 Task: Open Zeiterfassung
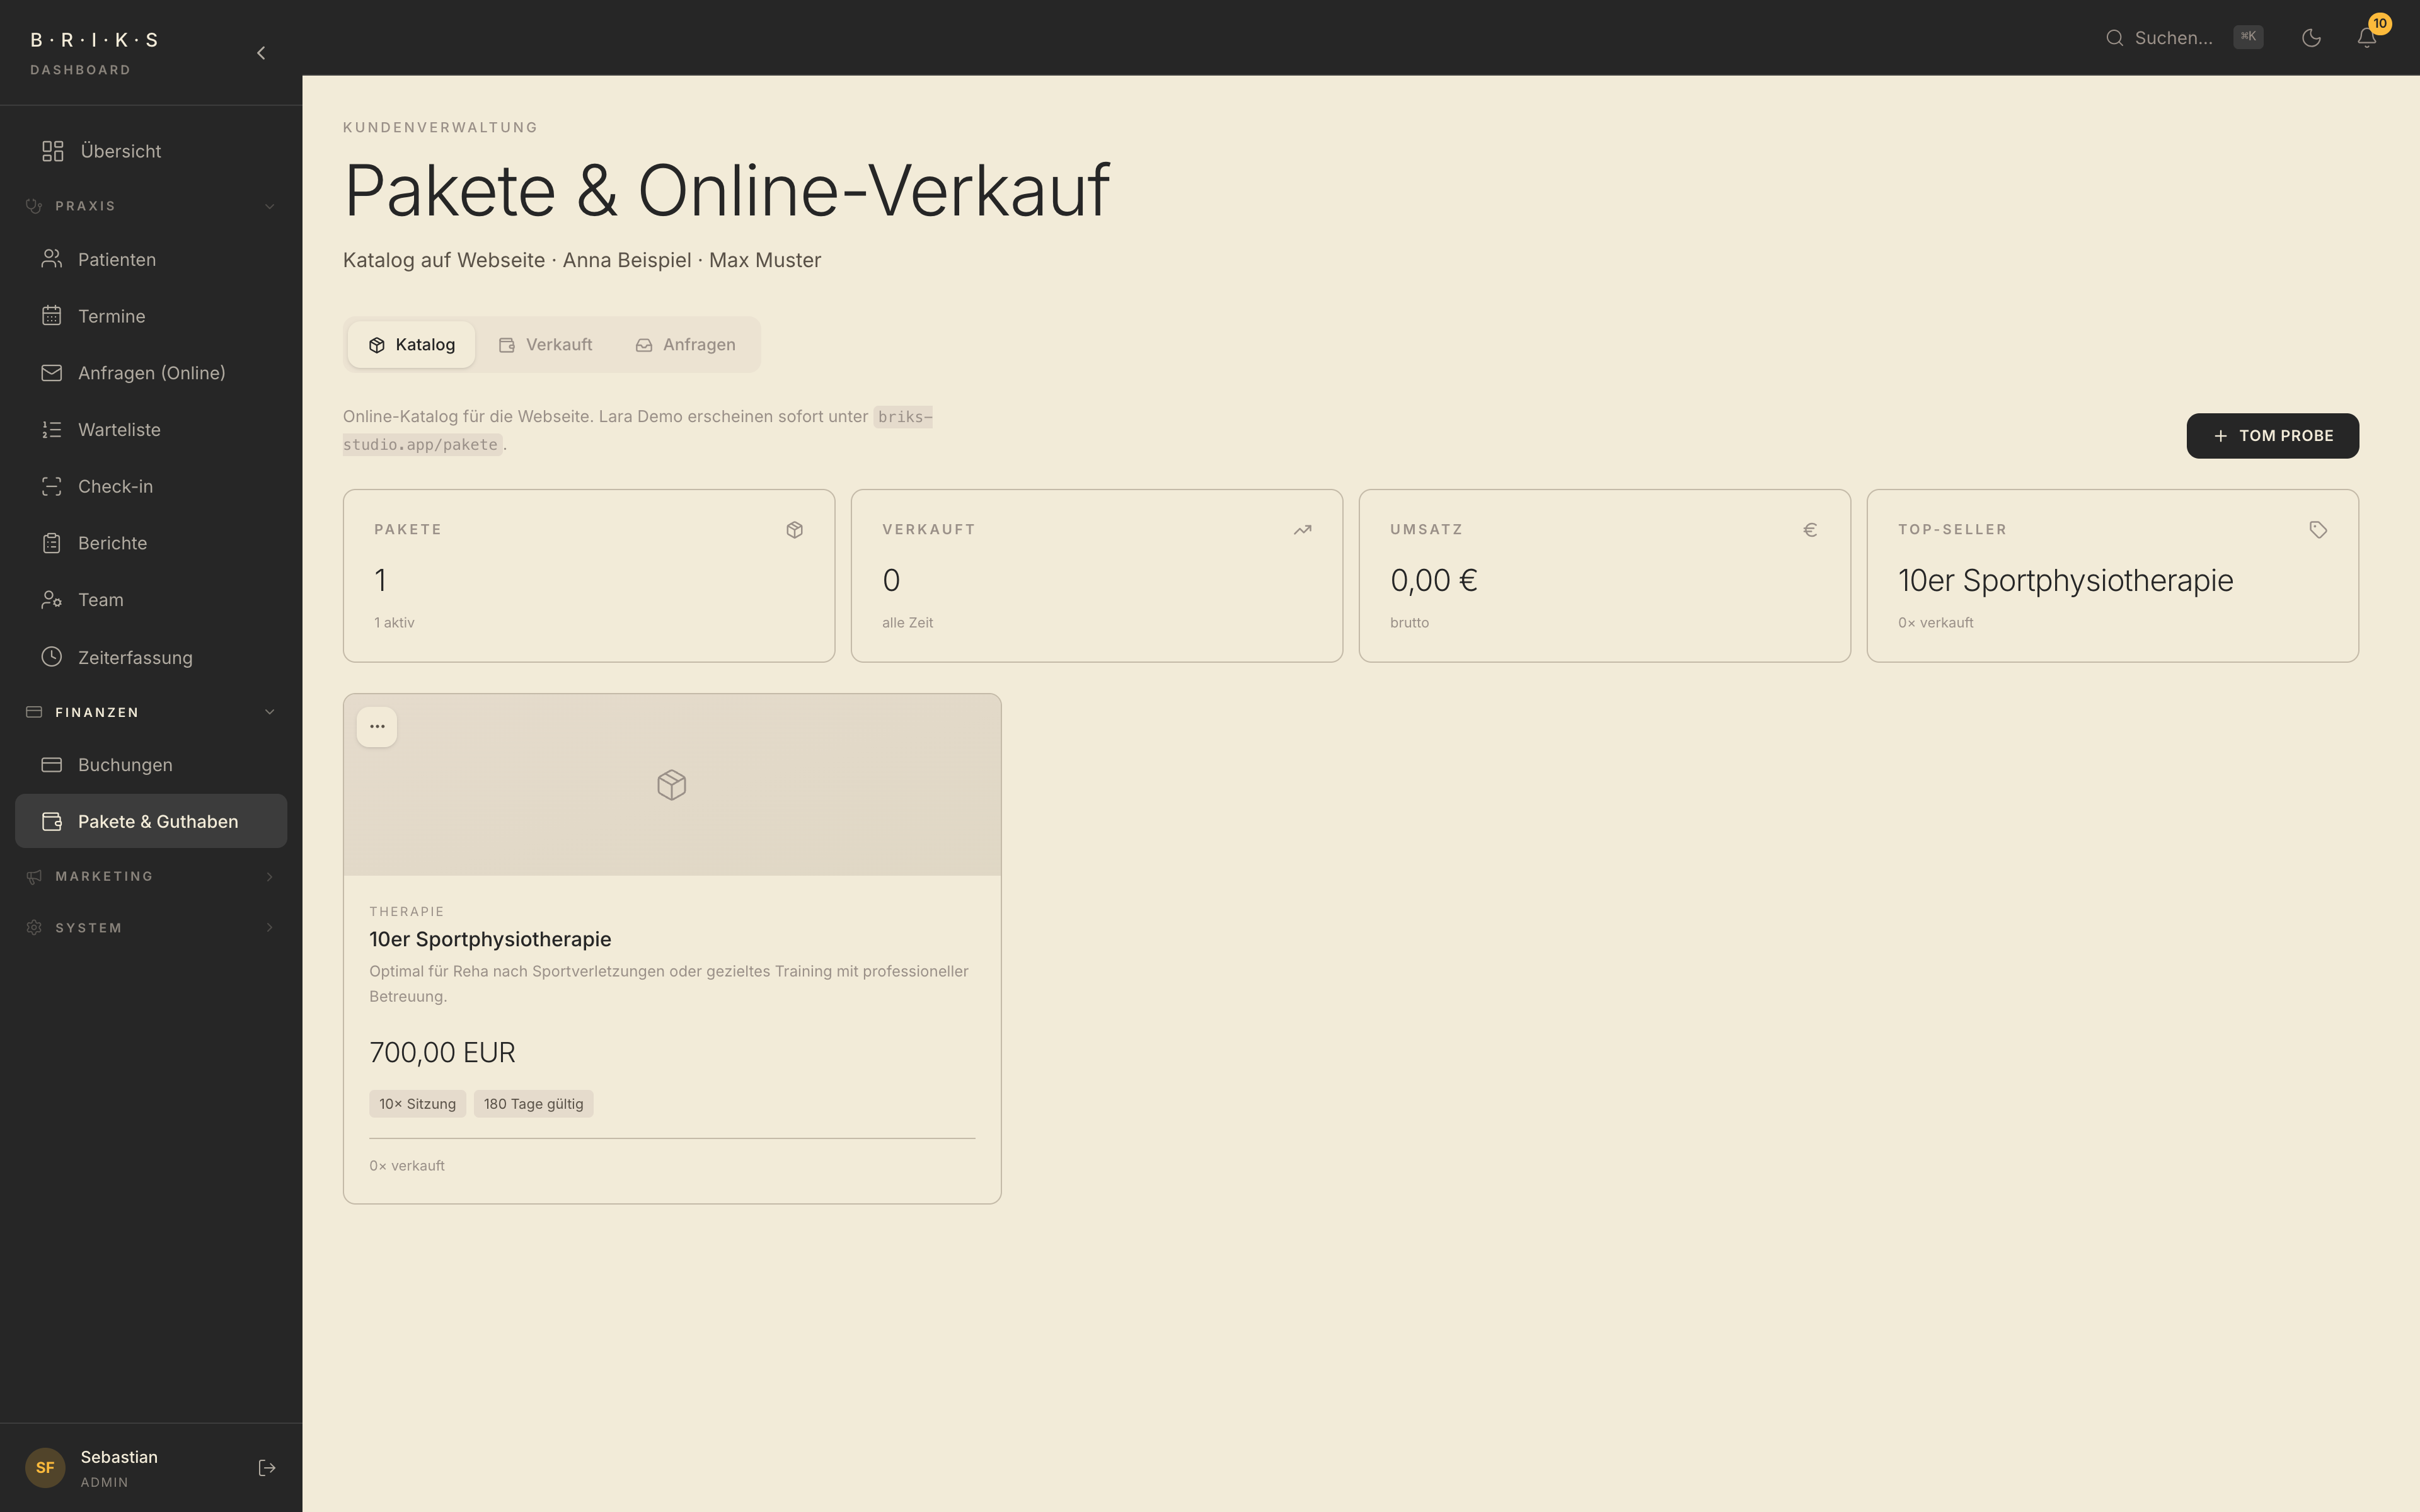(x=151, y=657)
